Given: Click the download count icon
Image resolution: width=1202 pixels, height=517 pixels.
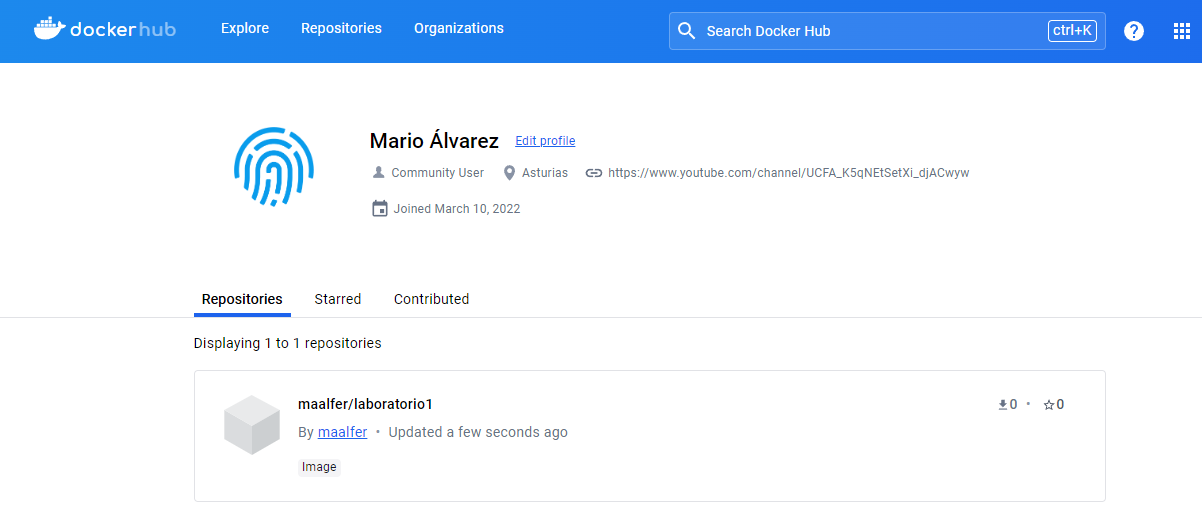Looking at the screenshot, I should pos(1002,405).
